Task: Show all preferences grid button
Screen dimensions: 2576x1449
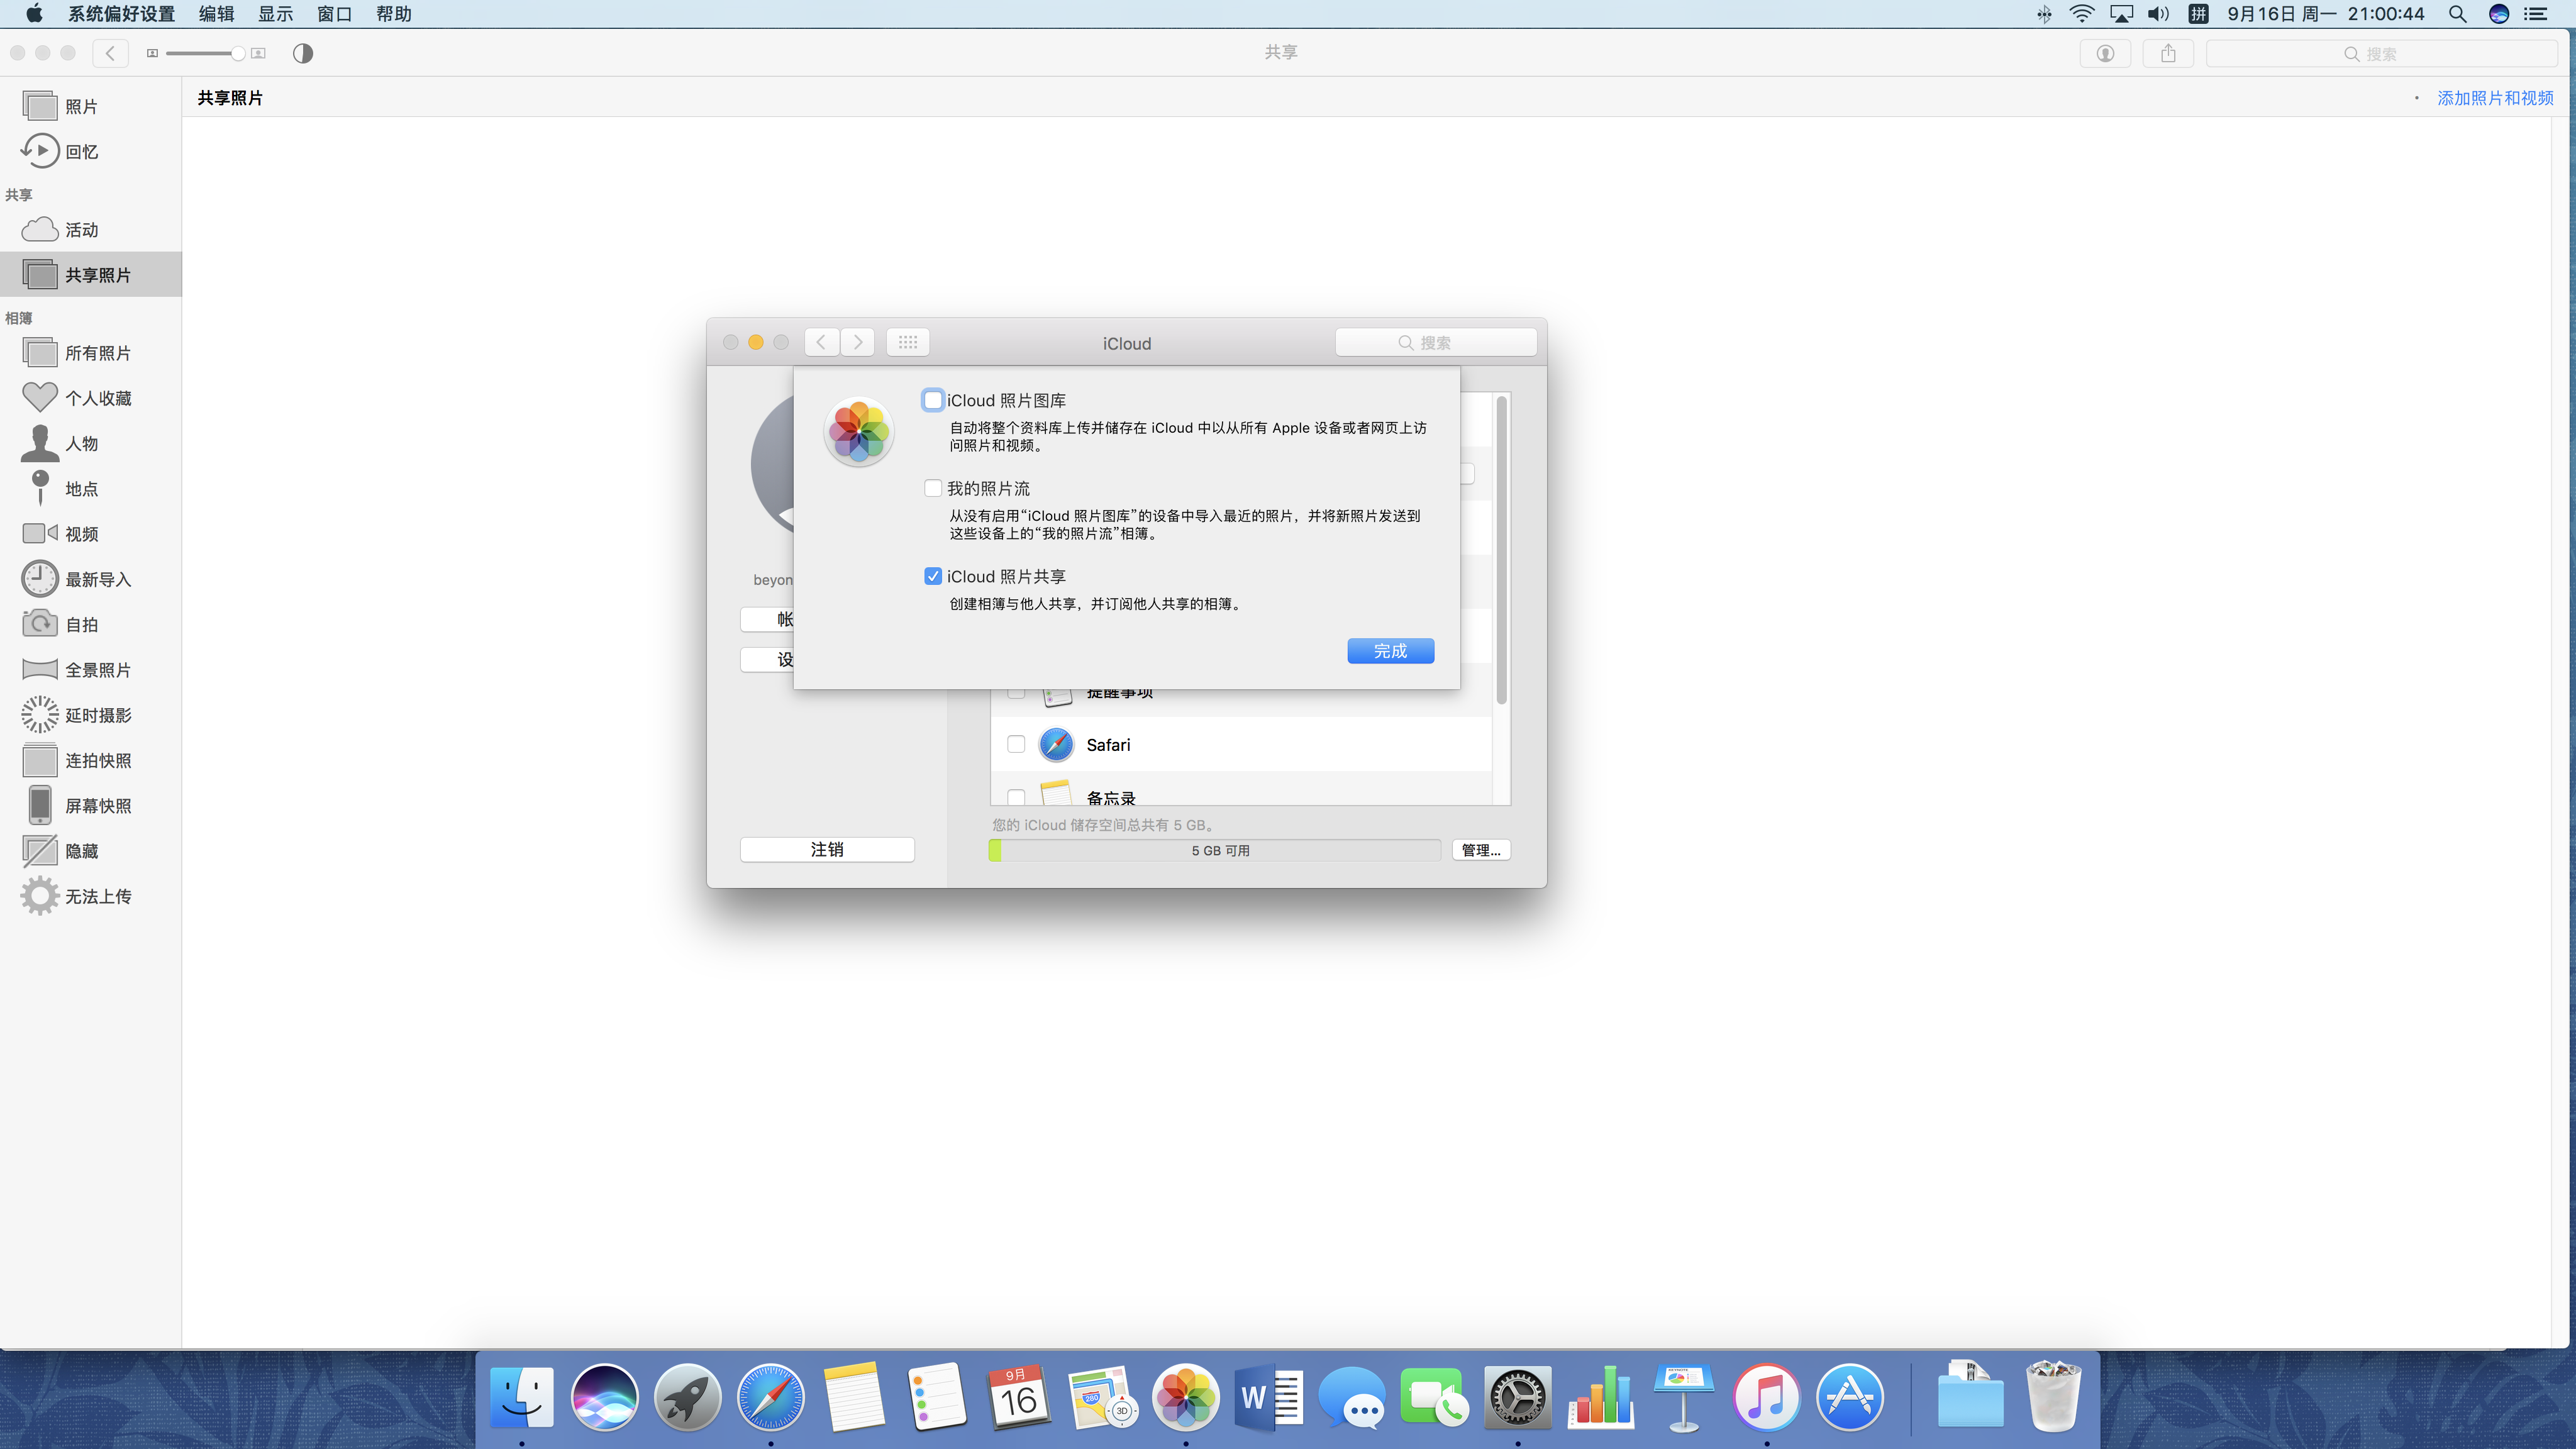Action: pos(907,342)
